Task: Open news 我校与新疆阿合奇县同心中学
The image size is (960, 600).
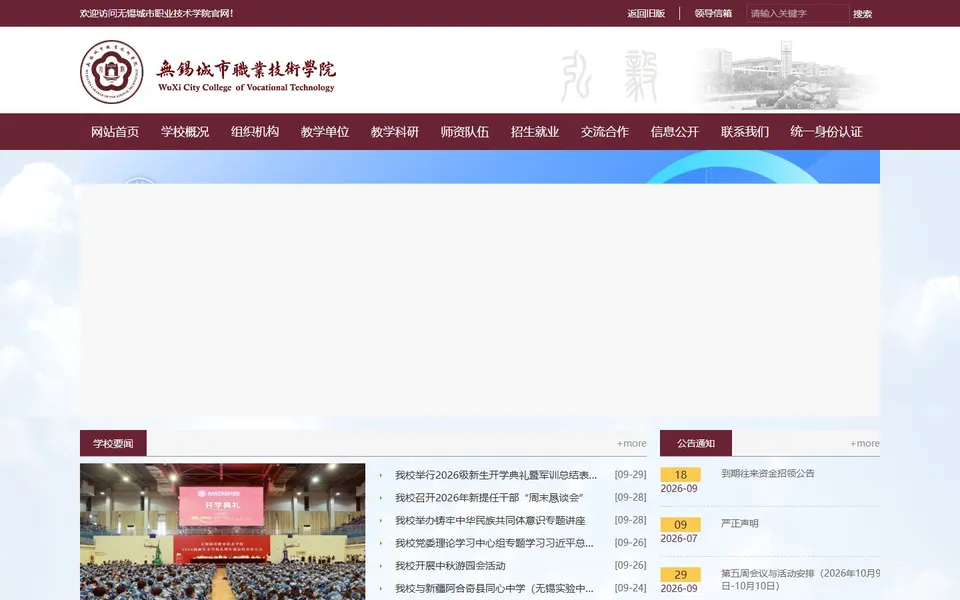Action: (493, 588)
